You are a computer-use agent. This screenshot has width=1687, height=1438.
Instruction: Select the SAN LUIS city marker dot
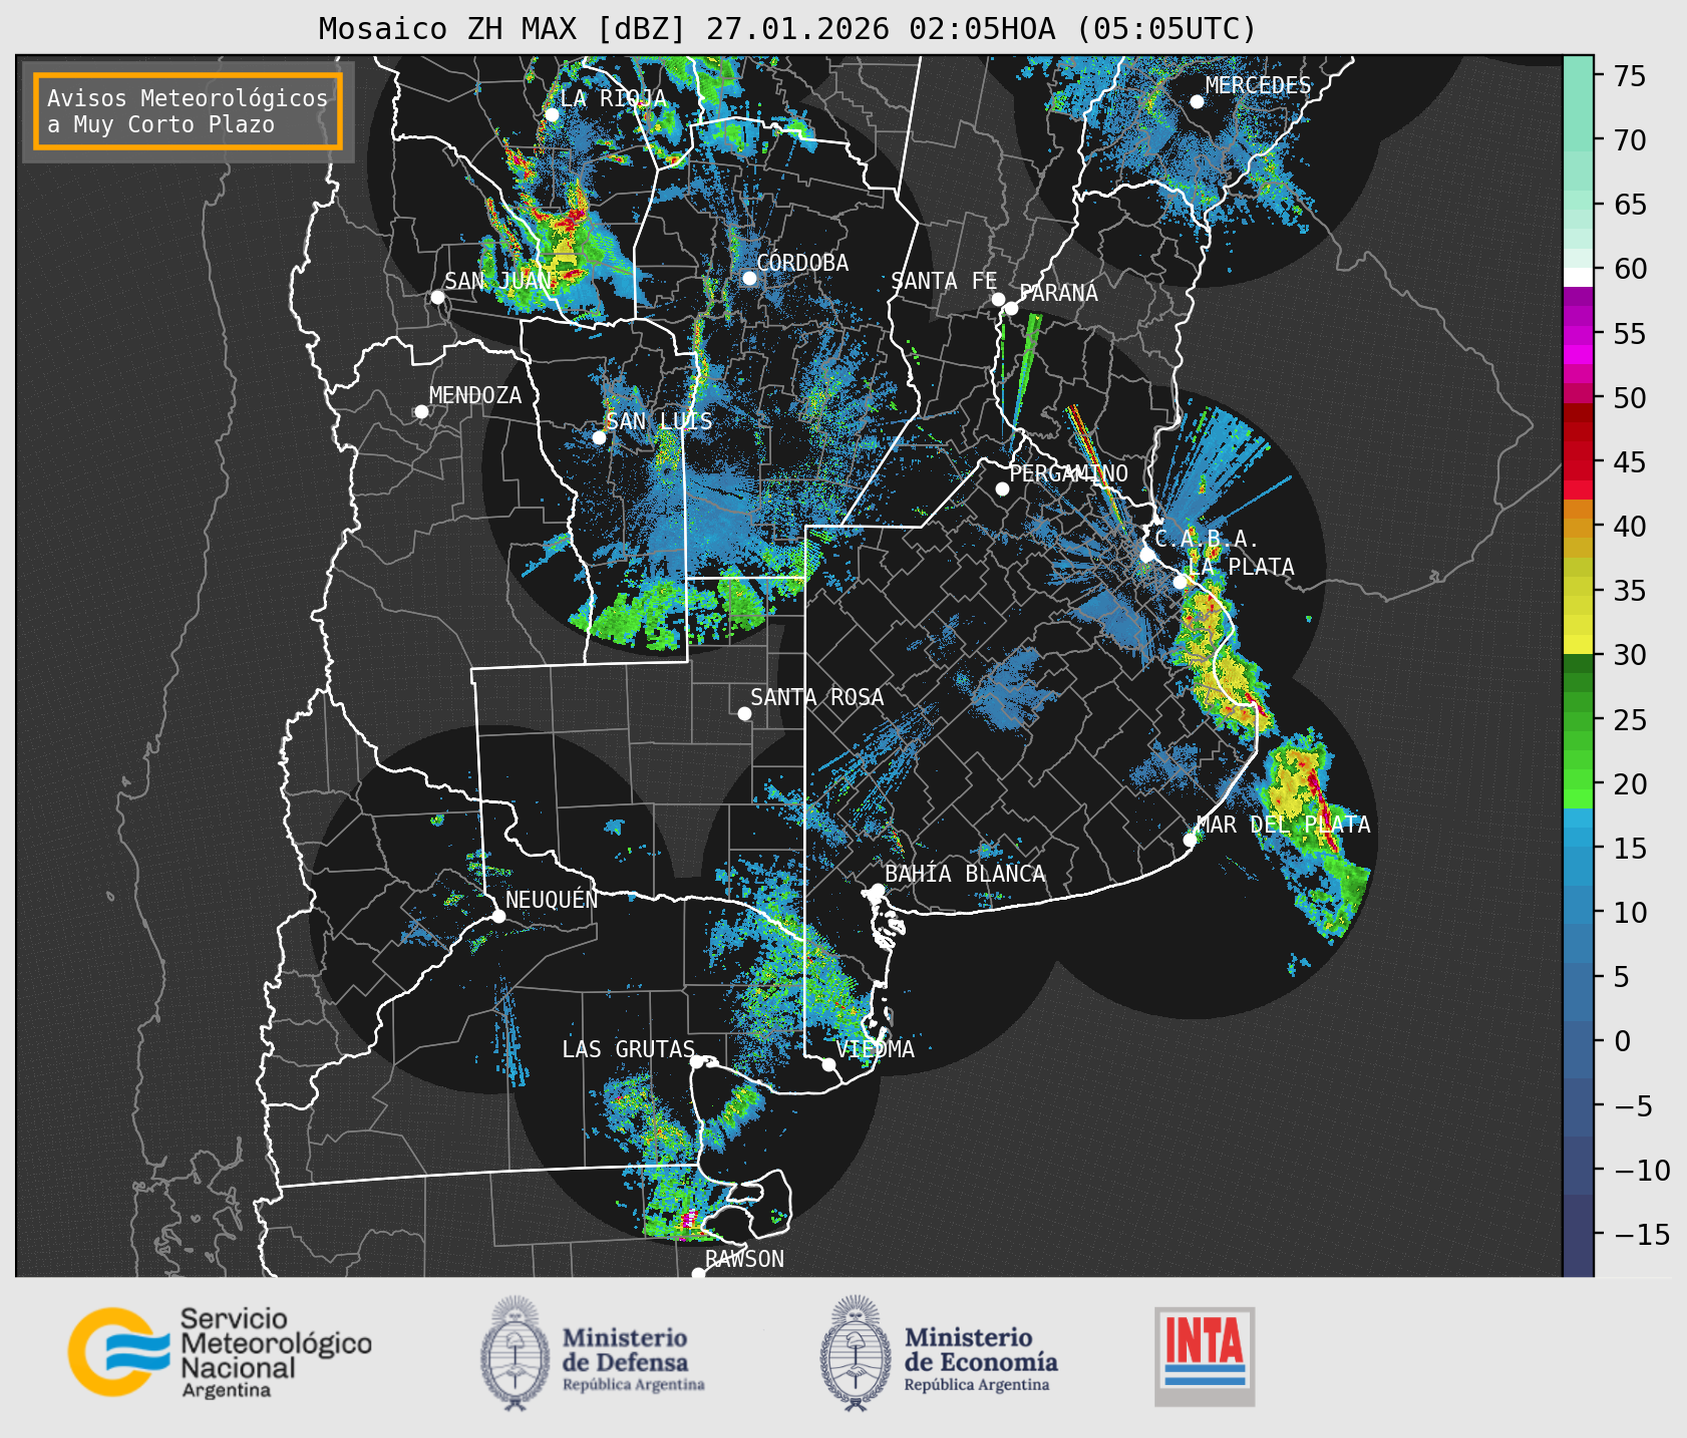click(x=599, y=437)
